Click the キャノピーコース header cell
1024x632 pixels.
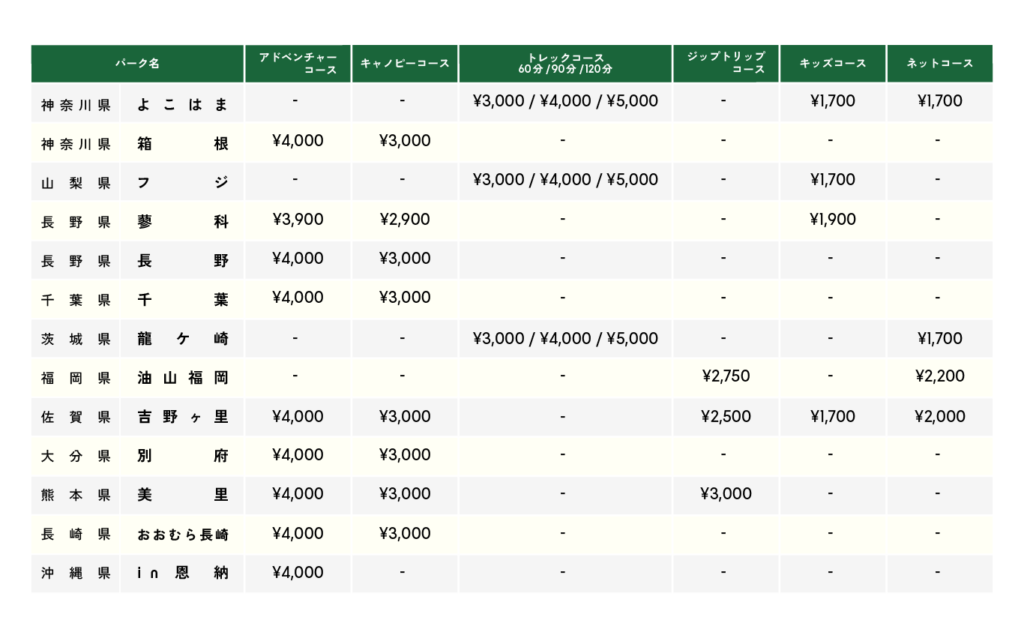pos(405,63)
